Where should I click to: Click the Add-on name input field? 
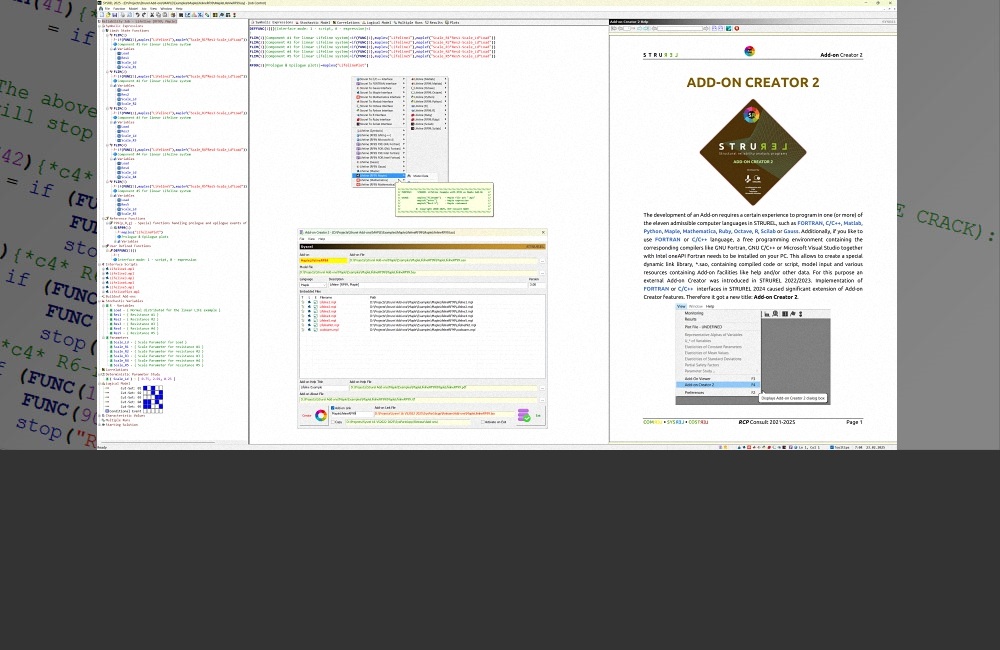[323, 260]
